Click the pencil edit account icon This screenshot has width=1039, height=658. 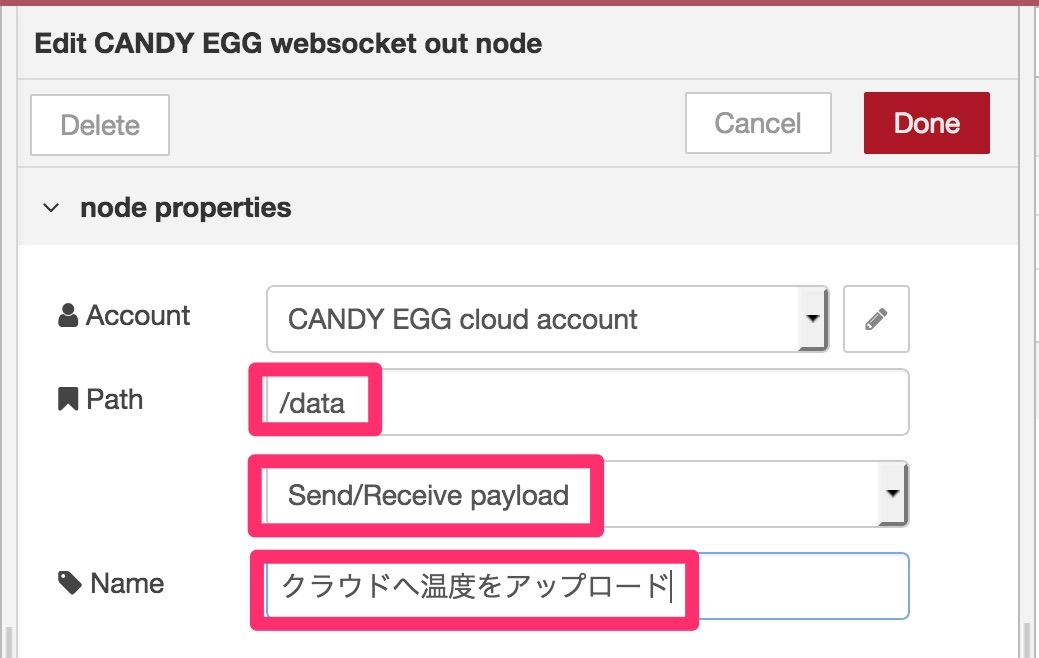pos(876,319)
